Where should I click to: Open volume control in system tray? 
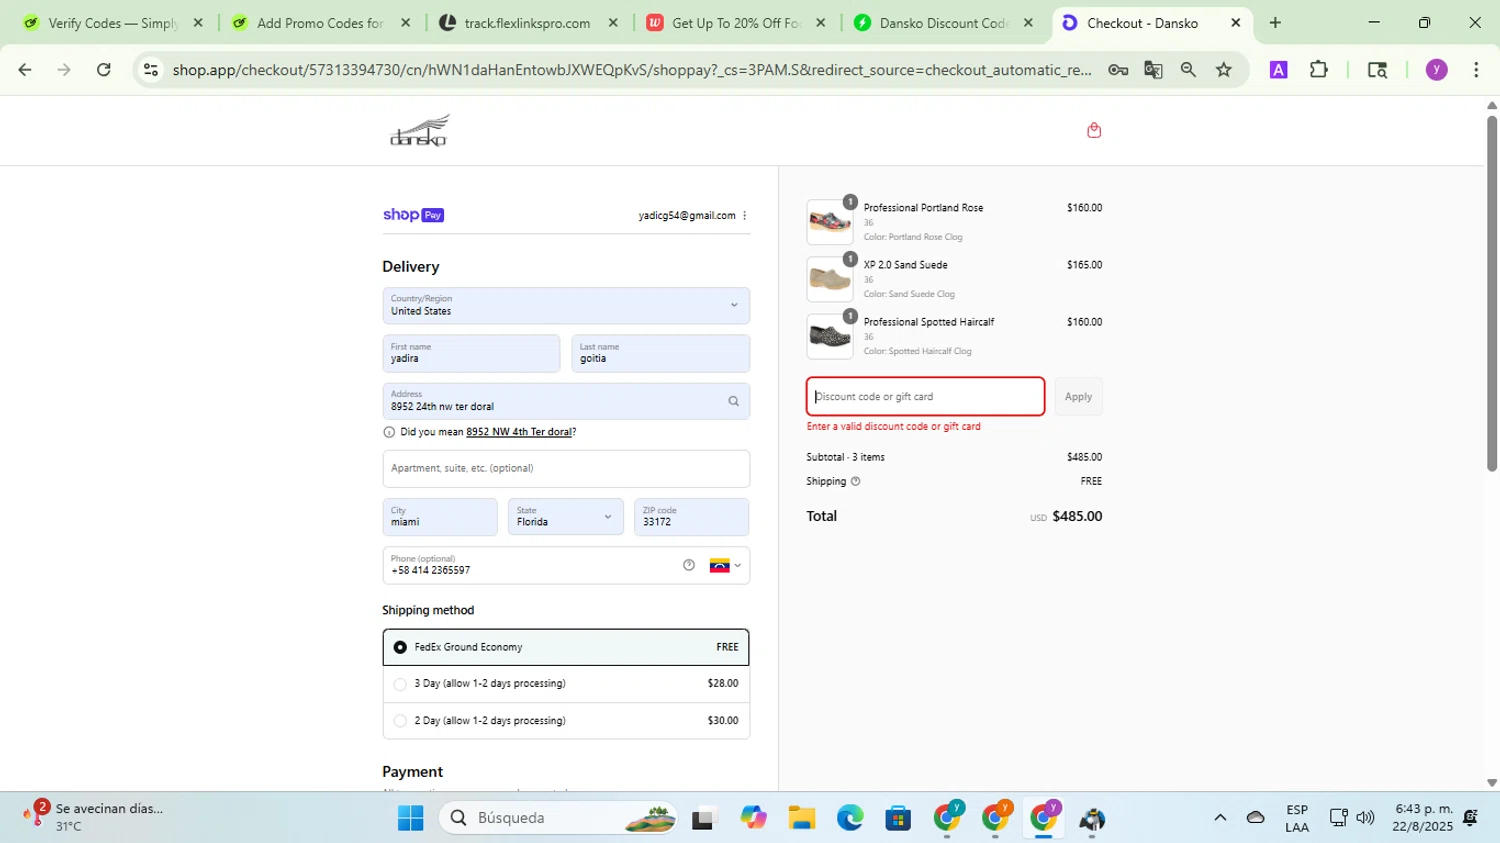(x=1365, y=818)
